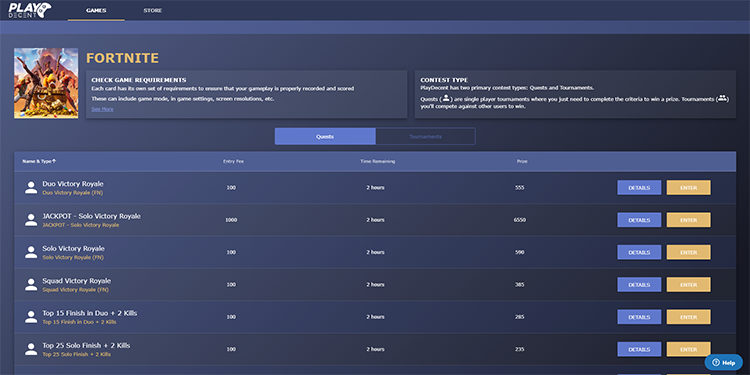
Task: Open the Games tab
Action: (x=96, y=11)
